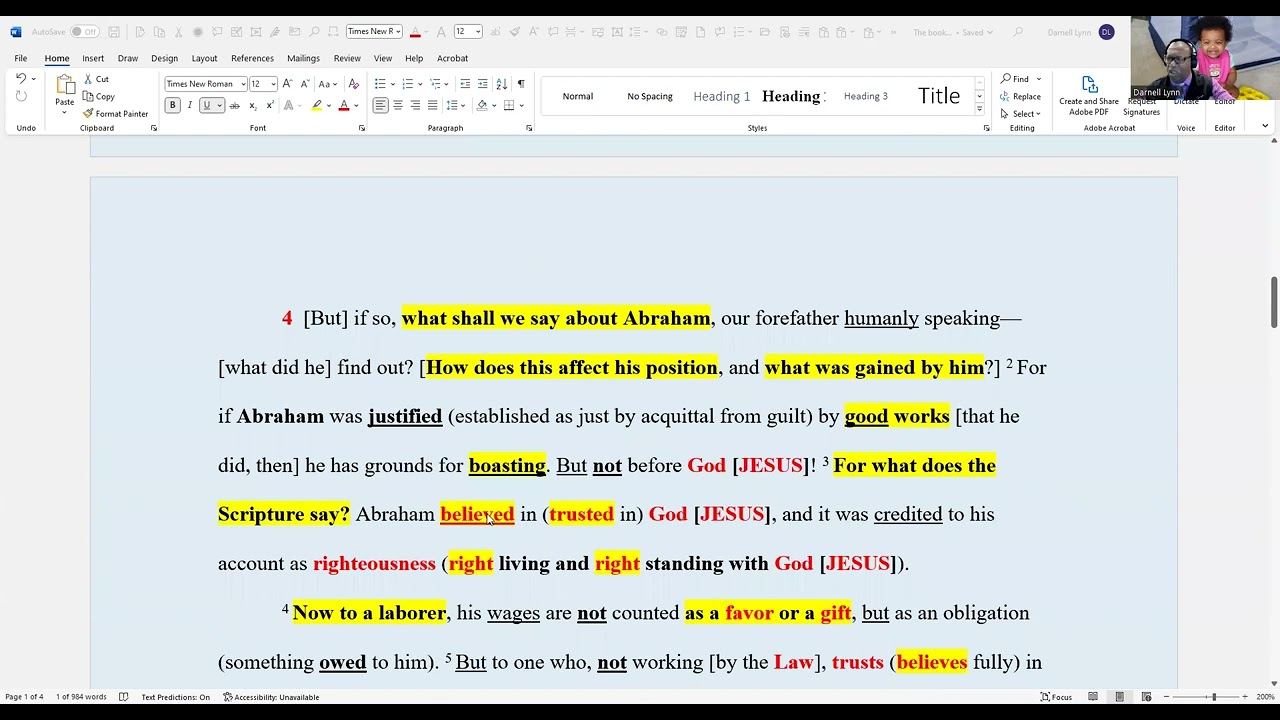This screenshot has width=1280, height=720.
Task: Open the Review tab
Action: 347,58
